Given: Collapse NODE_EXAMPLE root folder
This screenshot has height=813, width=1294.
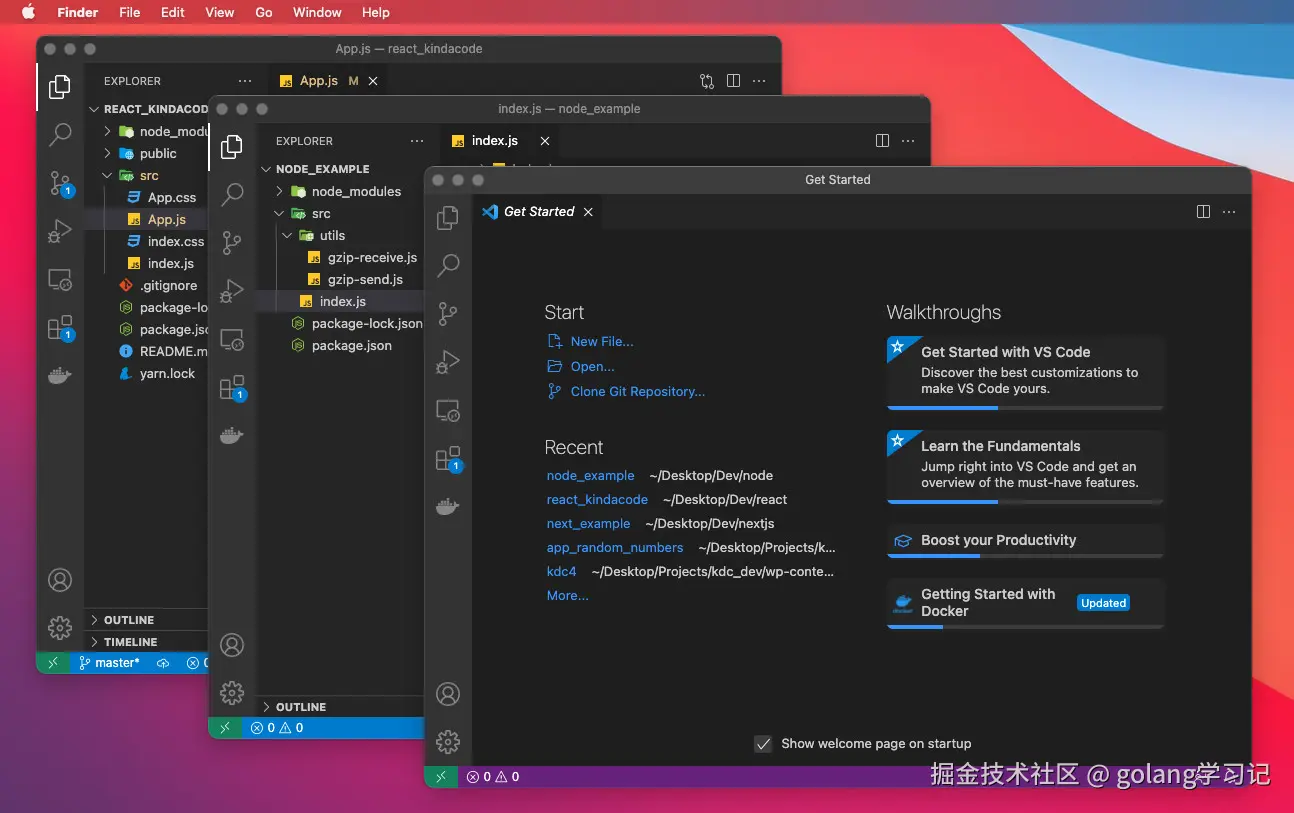Looking at the screenshot, I should tap(266, 169).
